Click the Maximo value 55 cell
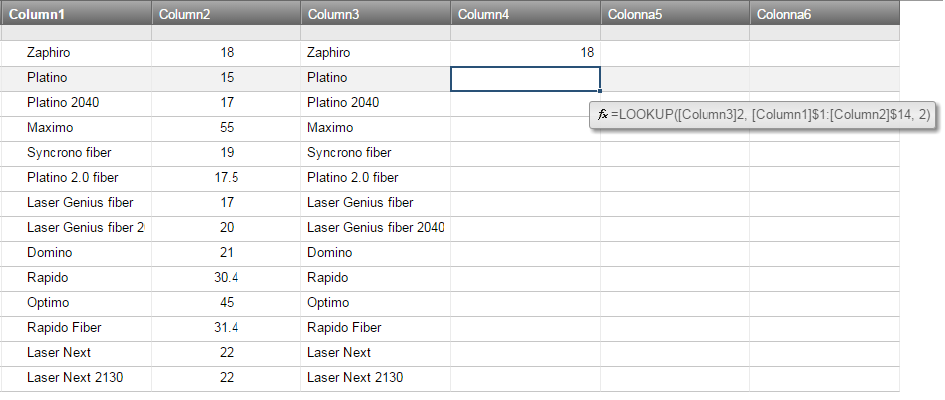945x400 pixels. click(x=226, y=128)
